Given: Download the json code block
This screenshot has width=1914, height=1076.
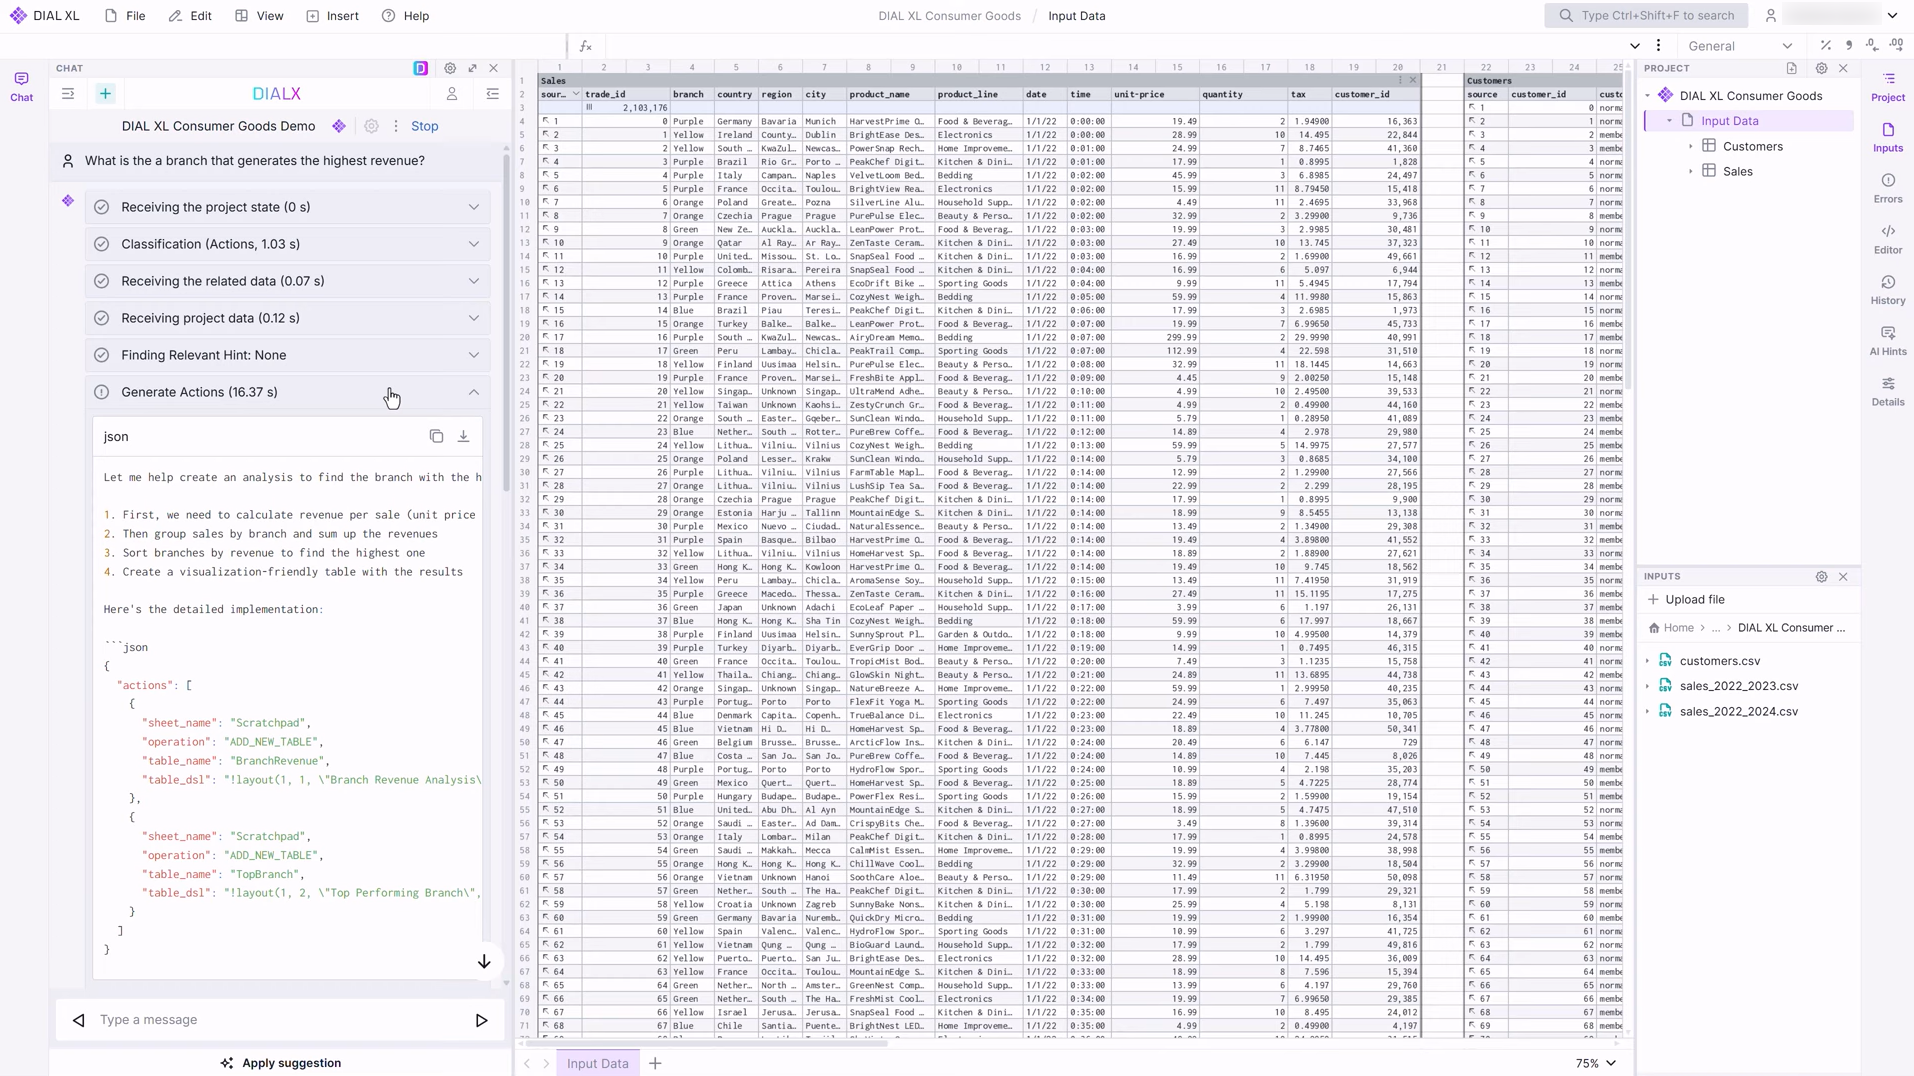Looking at the screenshot, I should pos(463,436).
